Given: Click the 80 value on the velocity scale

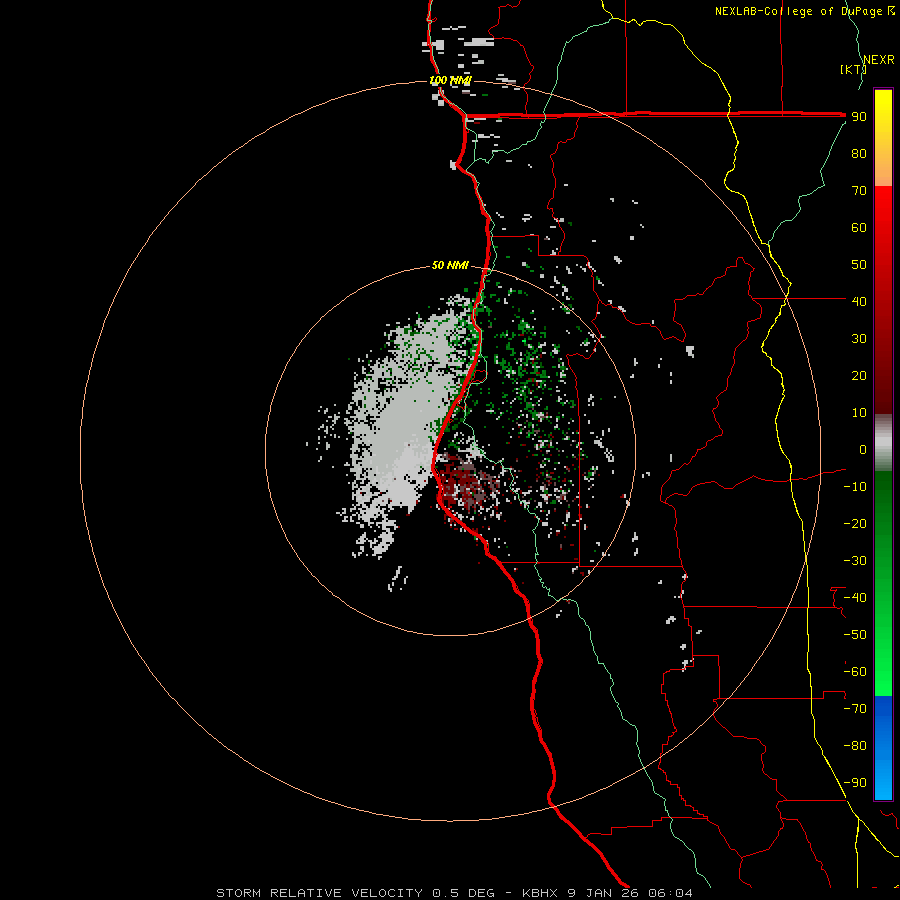Looking at the screenshot, I should [x=859, y=153].
